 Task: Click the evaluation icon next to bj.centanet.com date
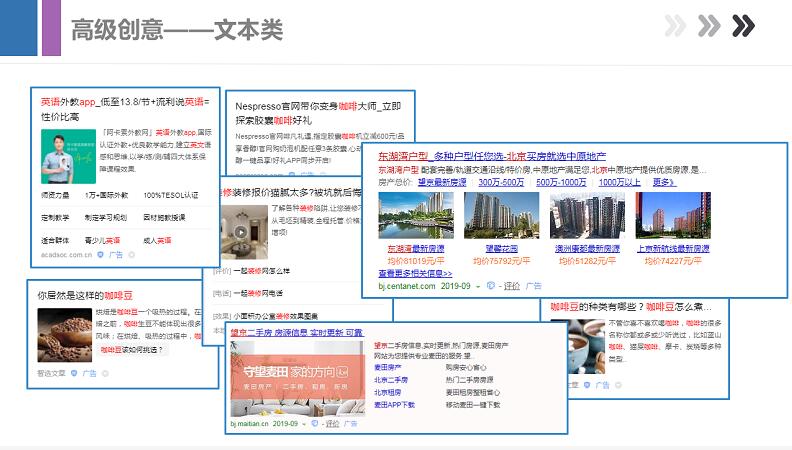click(x=493, y=286)
